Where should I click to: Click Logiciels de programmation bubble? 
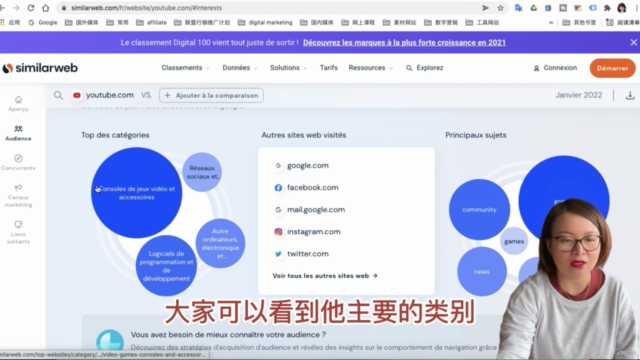(x=166, y=266)
